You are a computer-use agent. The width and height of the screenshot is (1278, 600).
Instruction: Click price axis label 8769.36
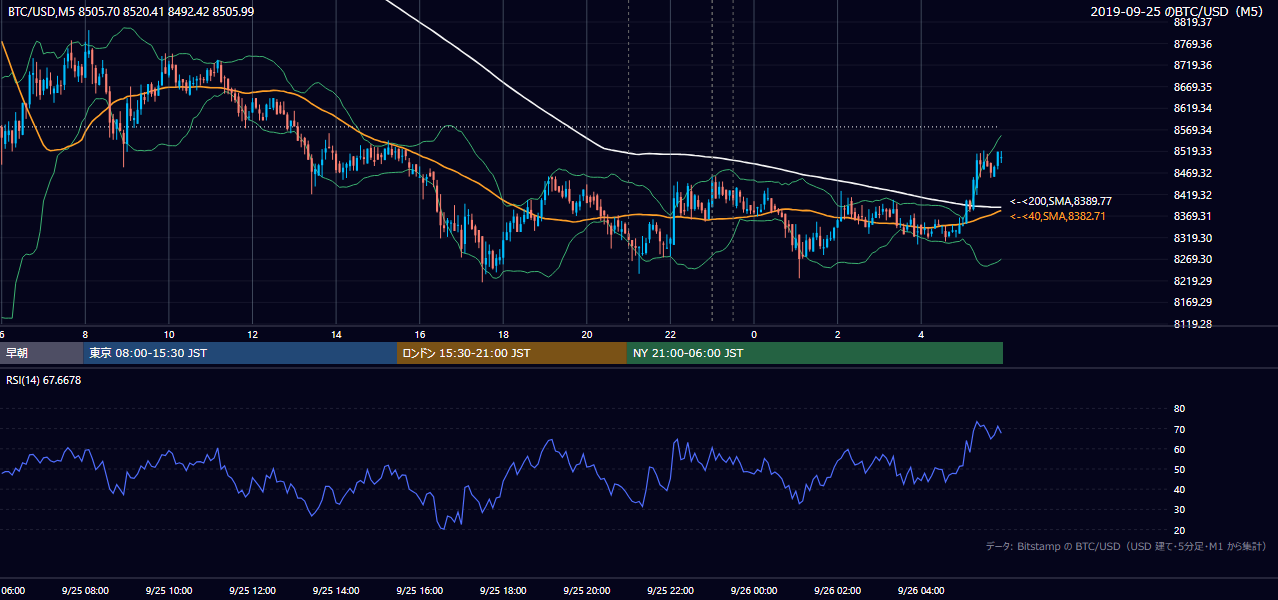pos(1193,44)
